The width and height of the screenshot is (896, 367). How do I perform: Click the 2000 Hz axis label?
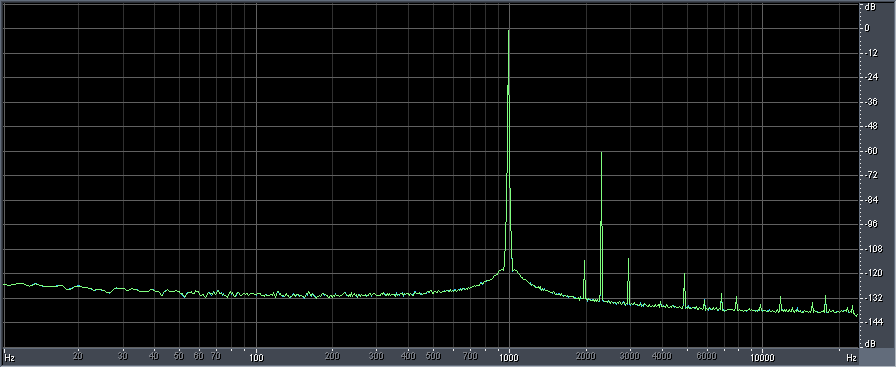pos(586,356)
